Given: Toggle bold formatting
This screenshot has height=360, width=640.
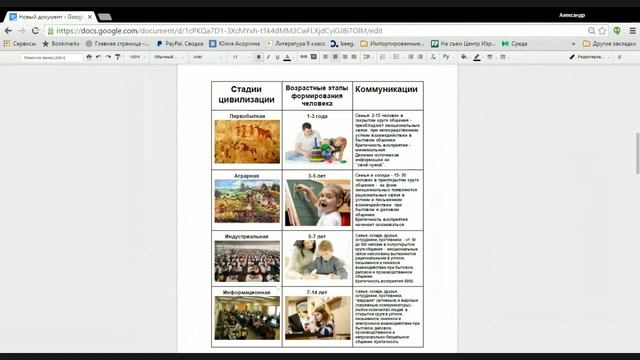Looking at the screenshot, I should (258, 57).
